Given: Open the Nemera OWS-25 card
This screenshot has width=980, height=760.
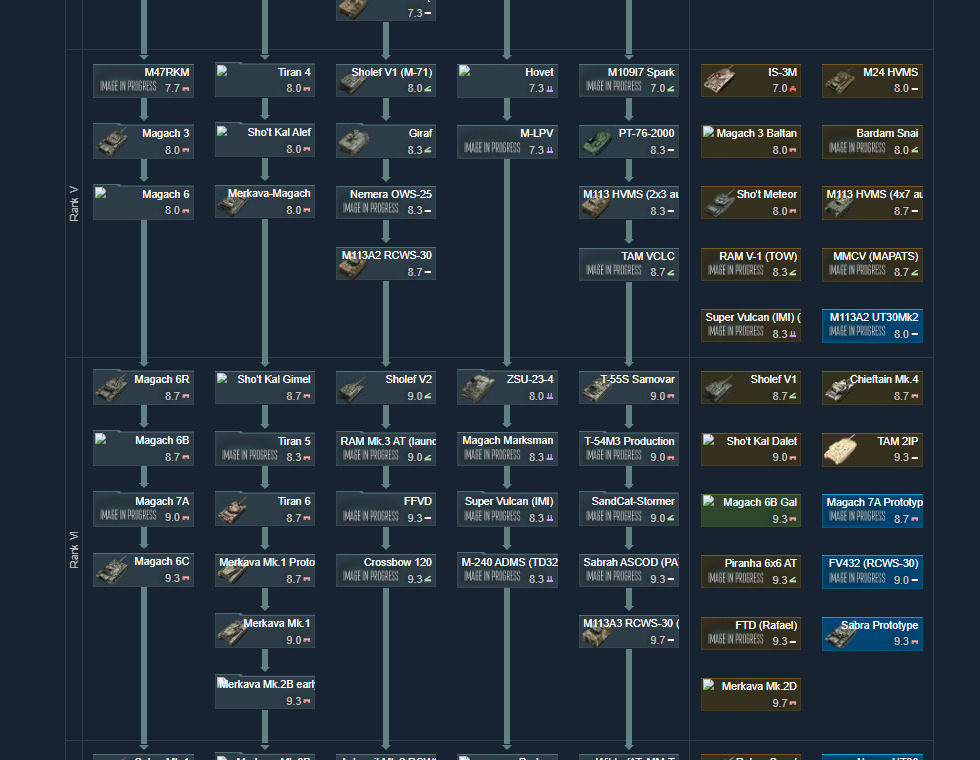Looking at the screenshot, I should pyautogui.click(x=386, y=202).
